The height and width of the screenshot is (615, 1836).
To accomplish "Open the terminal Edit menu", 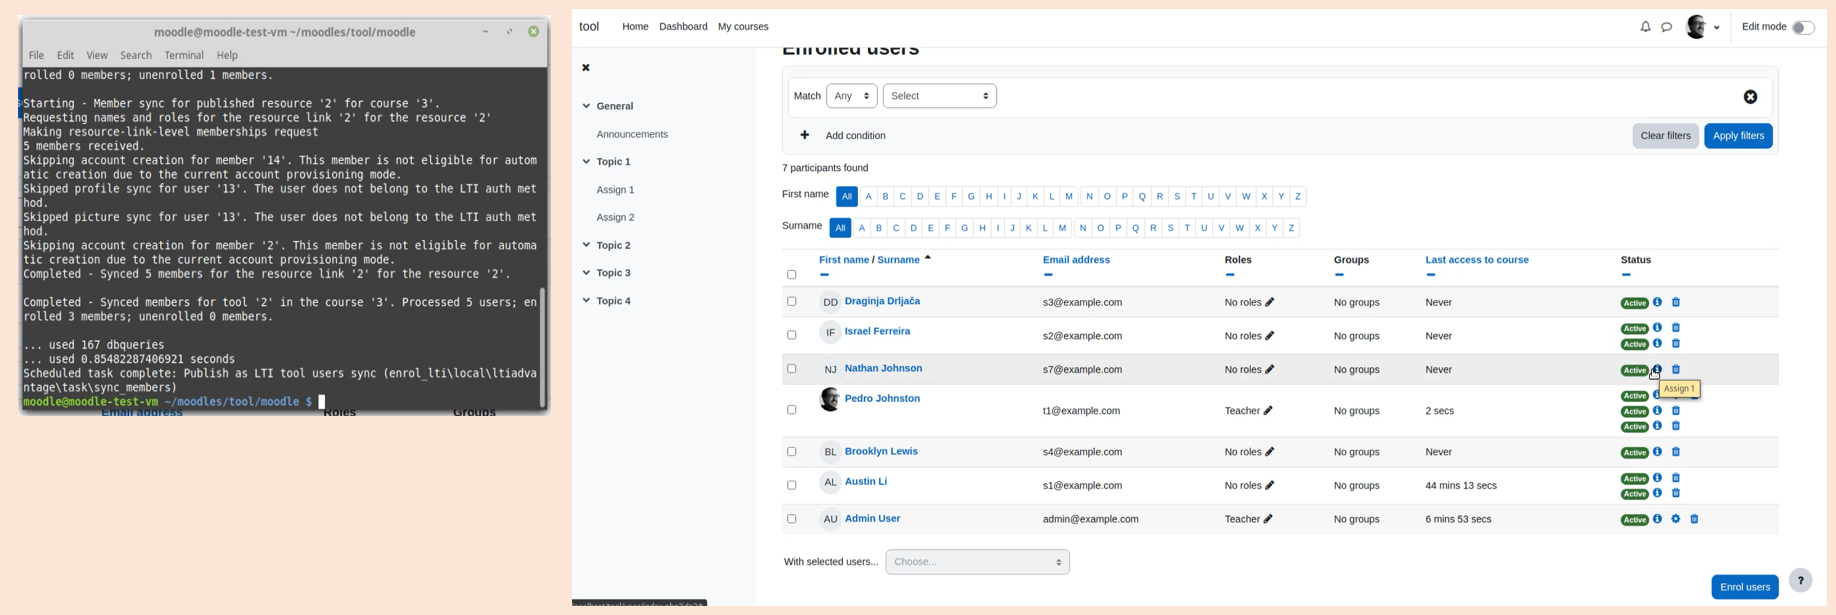I will point(65,56).
